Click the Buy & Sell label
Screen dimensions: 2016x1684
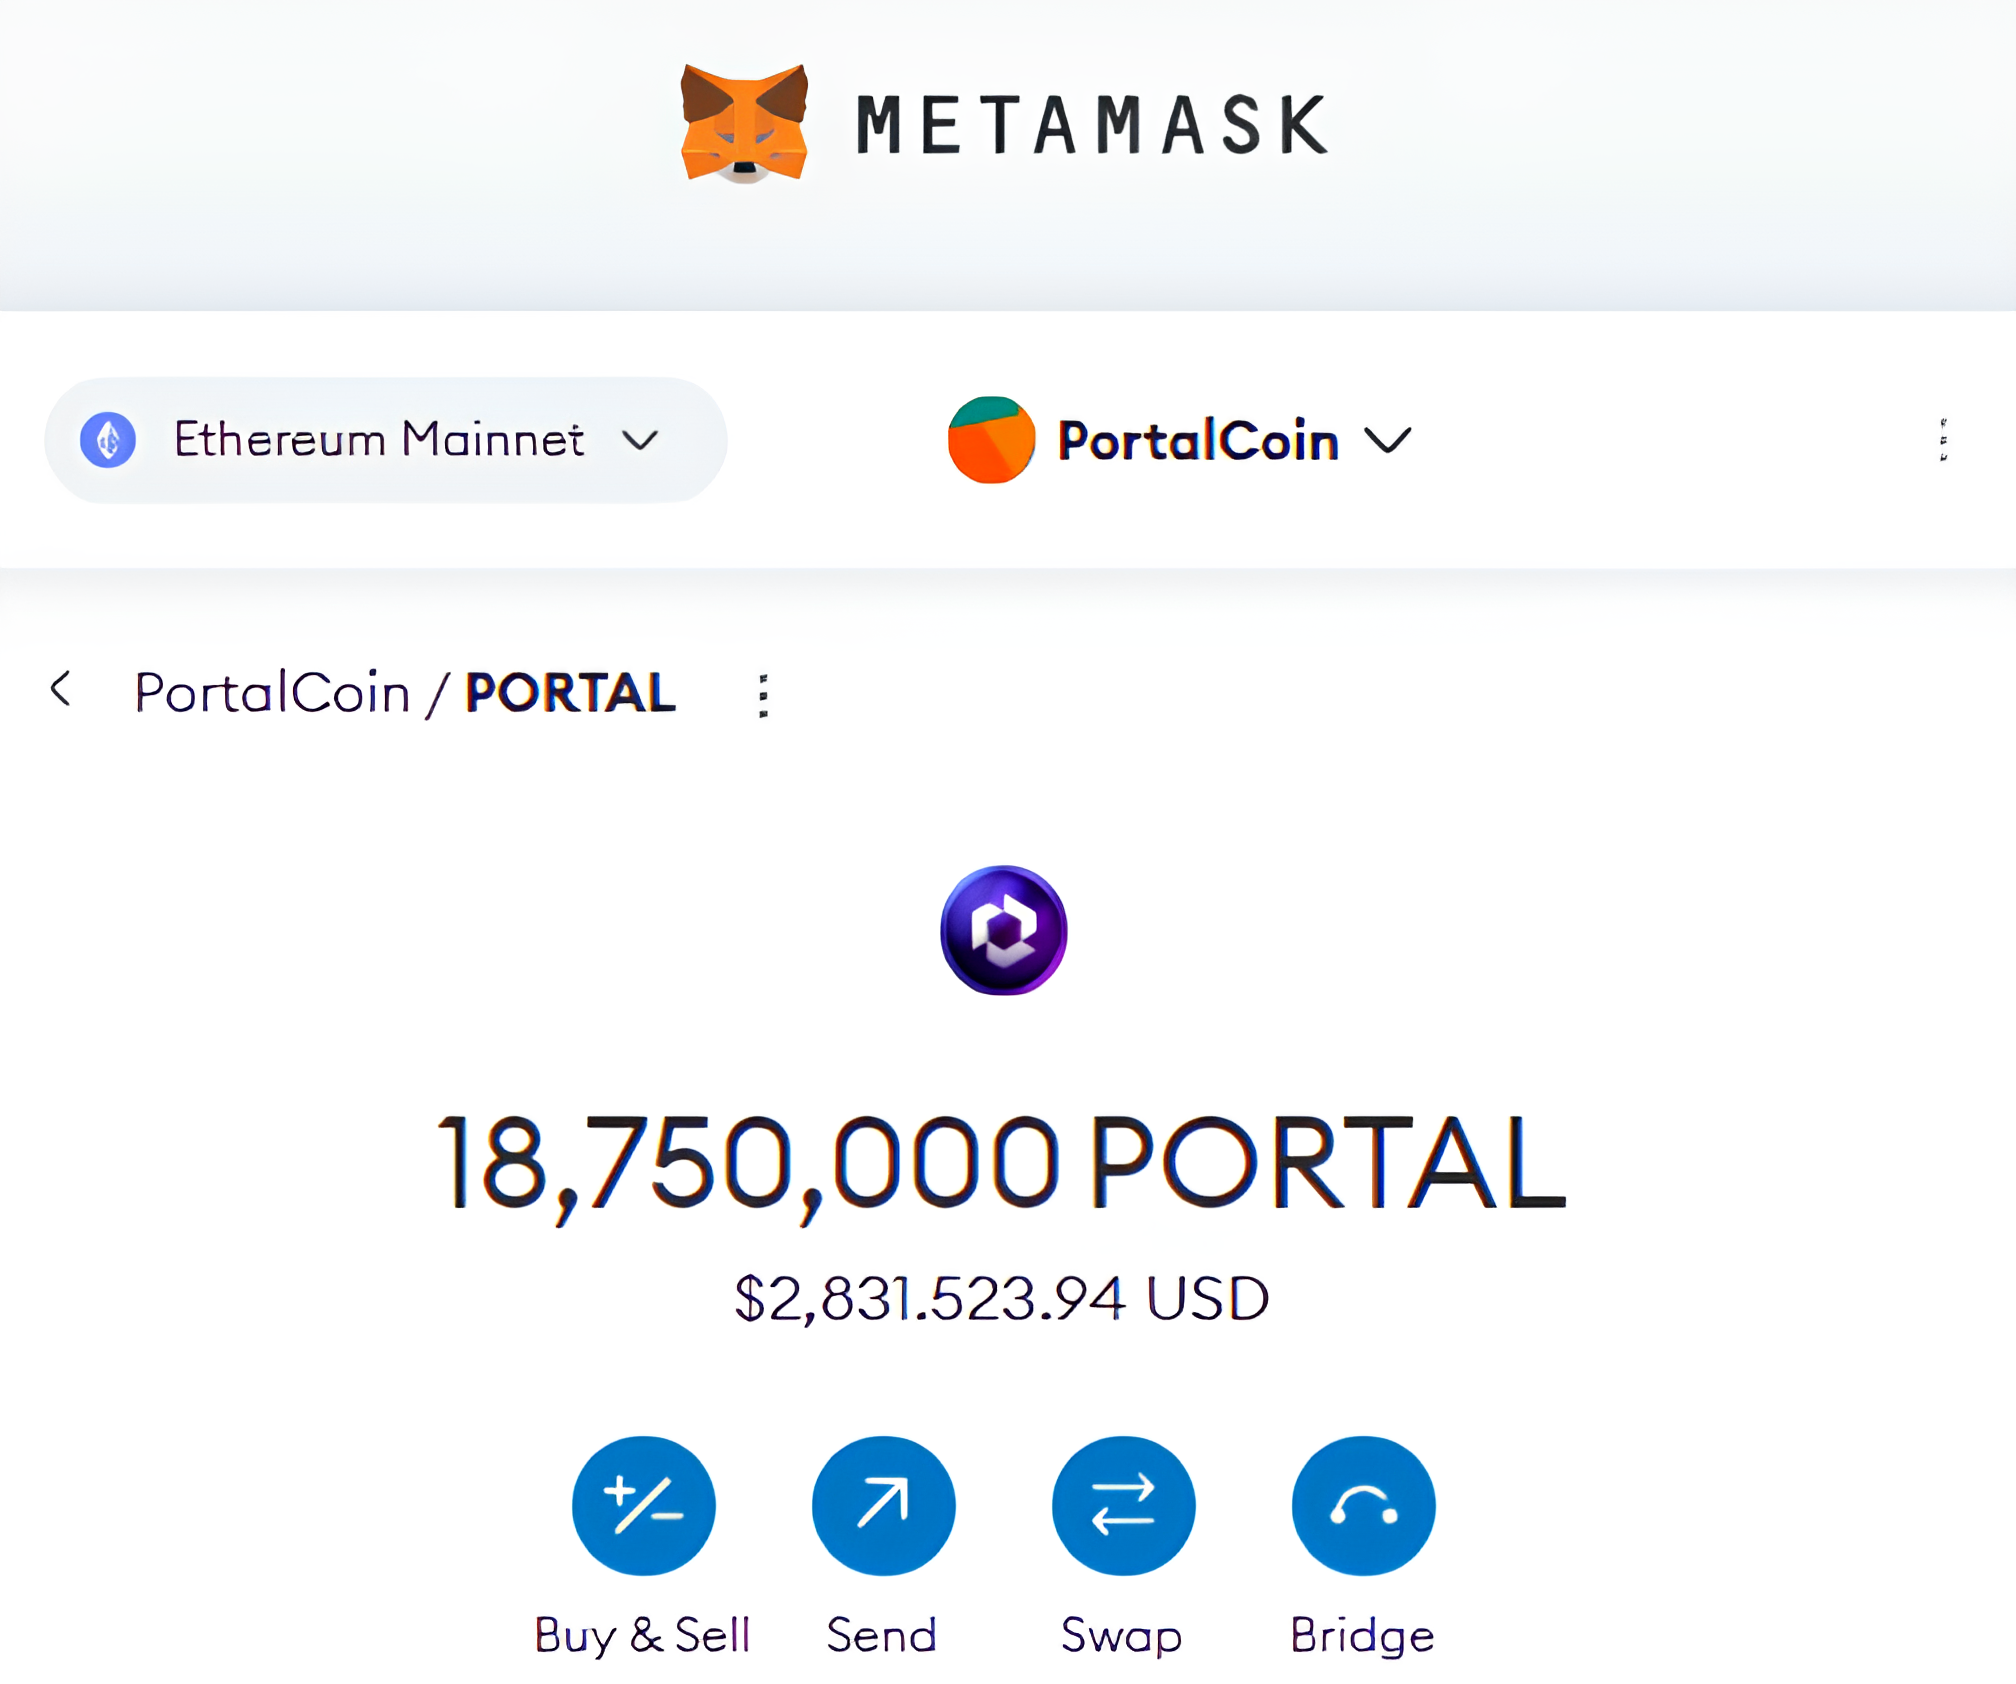[x=642, y=1636]
